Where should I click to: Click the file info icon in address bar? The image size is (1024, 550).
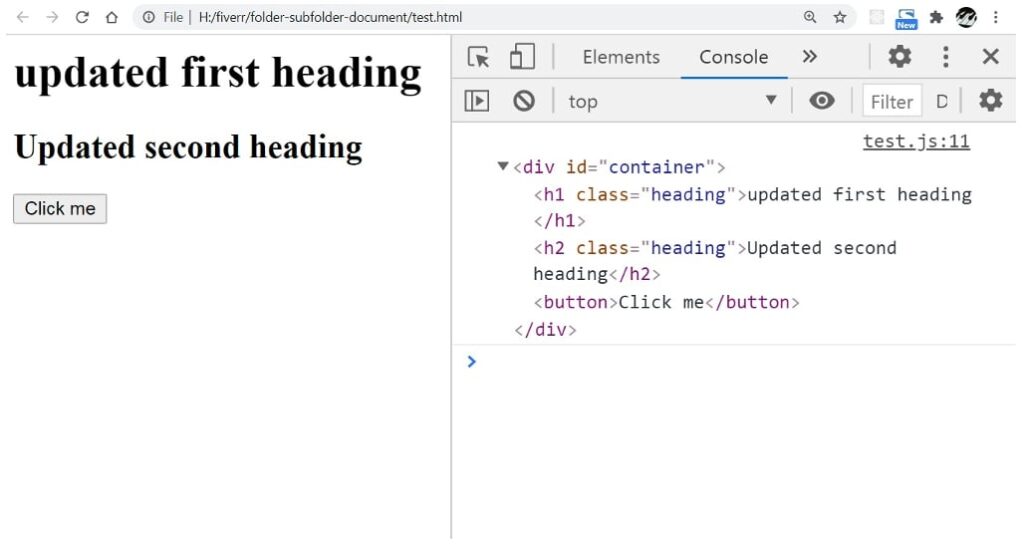pyautogui.click(x=149, y=17)
